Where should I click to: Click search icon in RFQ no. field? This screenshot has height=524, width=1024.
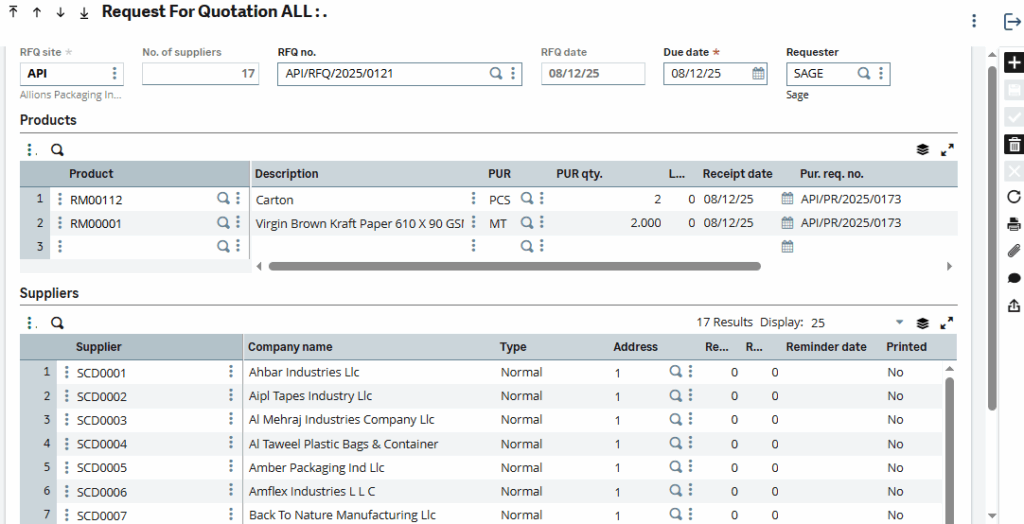pos(495,74)
